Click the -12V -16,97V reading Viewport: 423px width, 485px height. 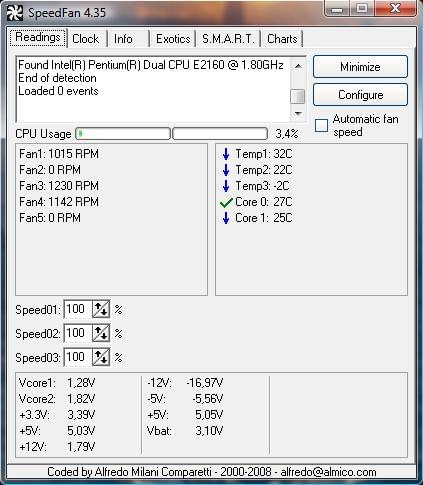185,383
